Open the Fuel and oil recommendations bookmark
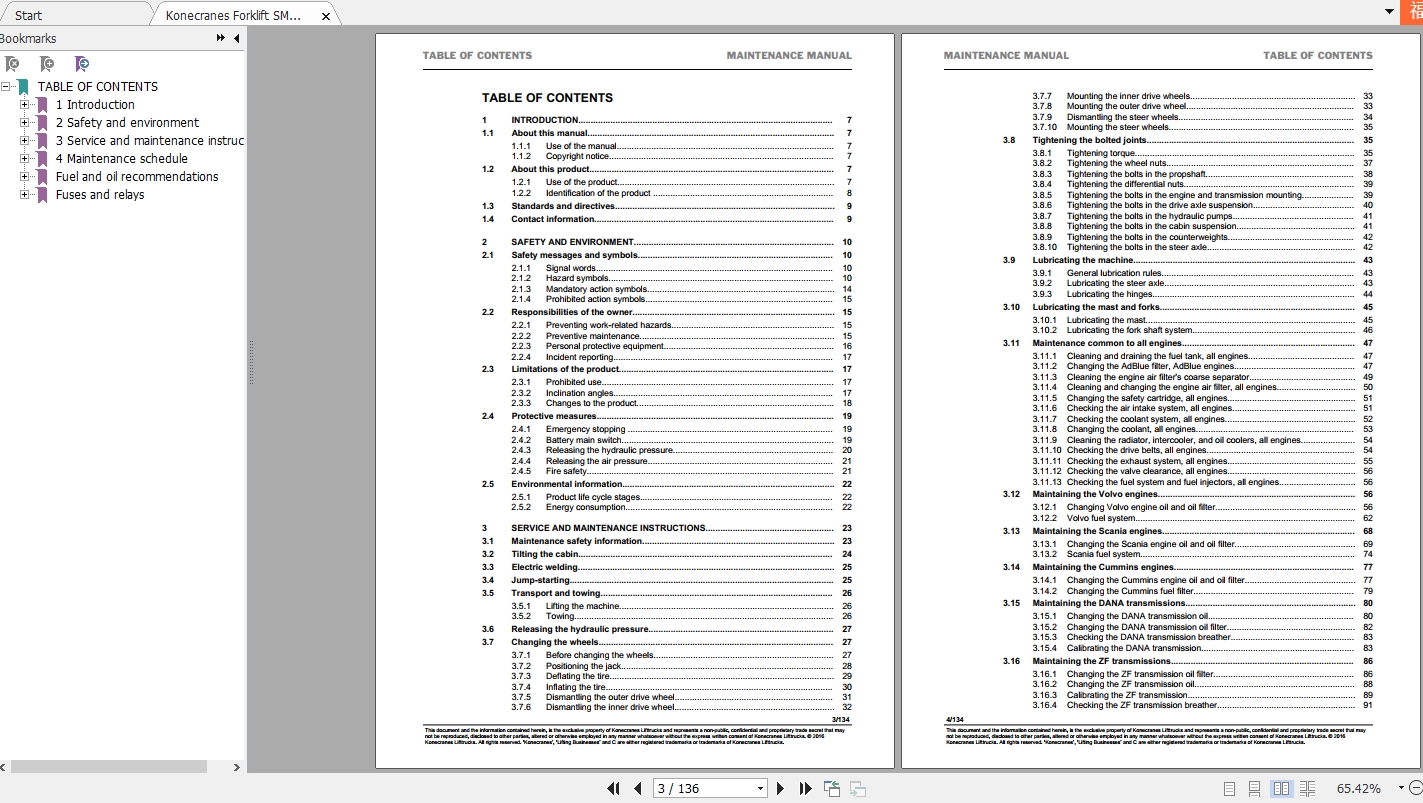 (137, 177)
